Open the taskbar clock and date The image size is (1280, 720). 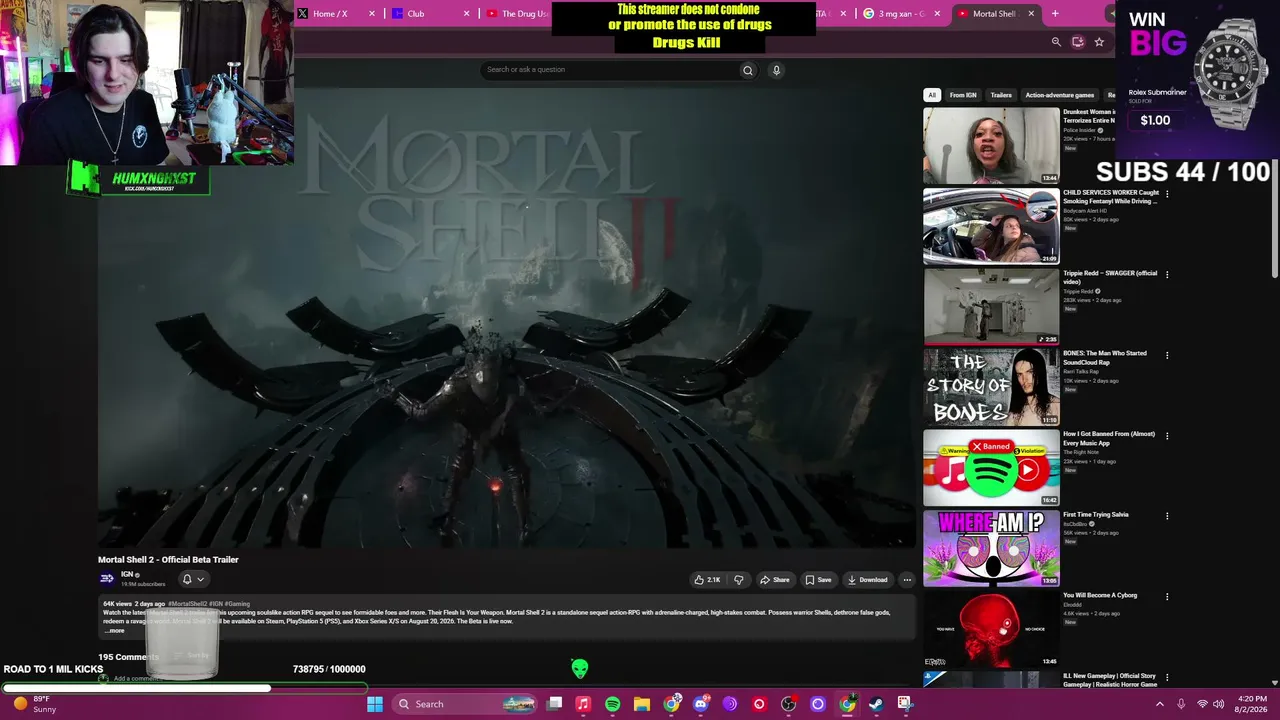point(1252,704)
